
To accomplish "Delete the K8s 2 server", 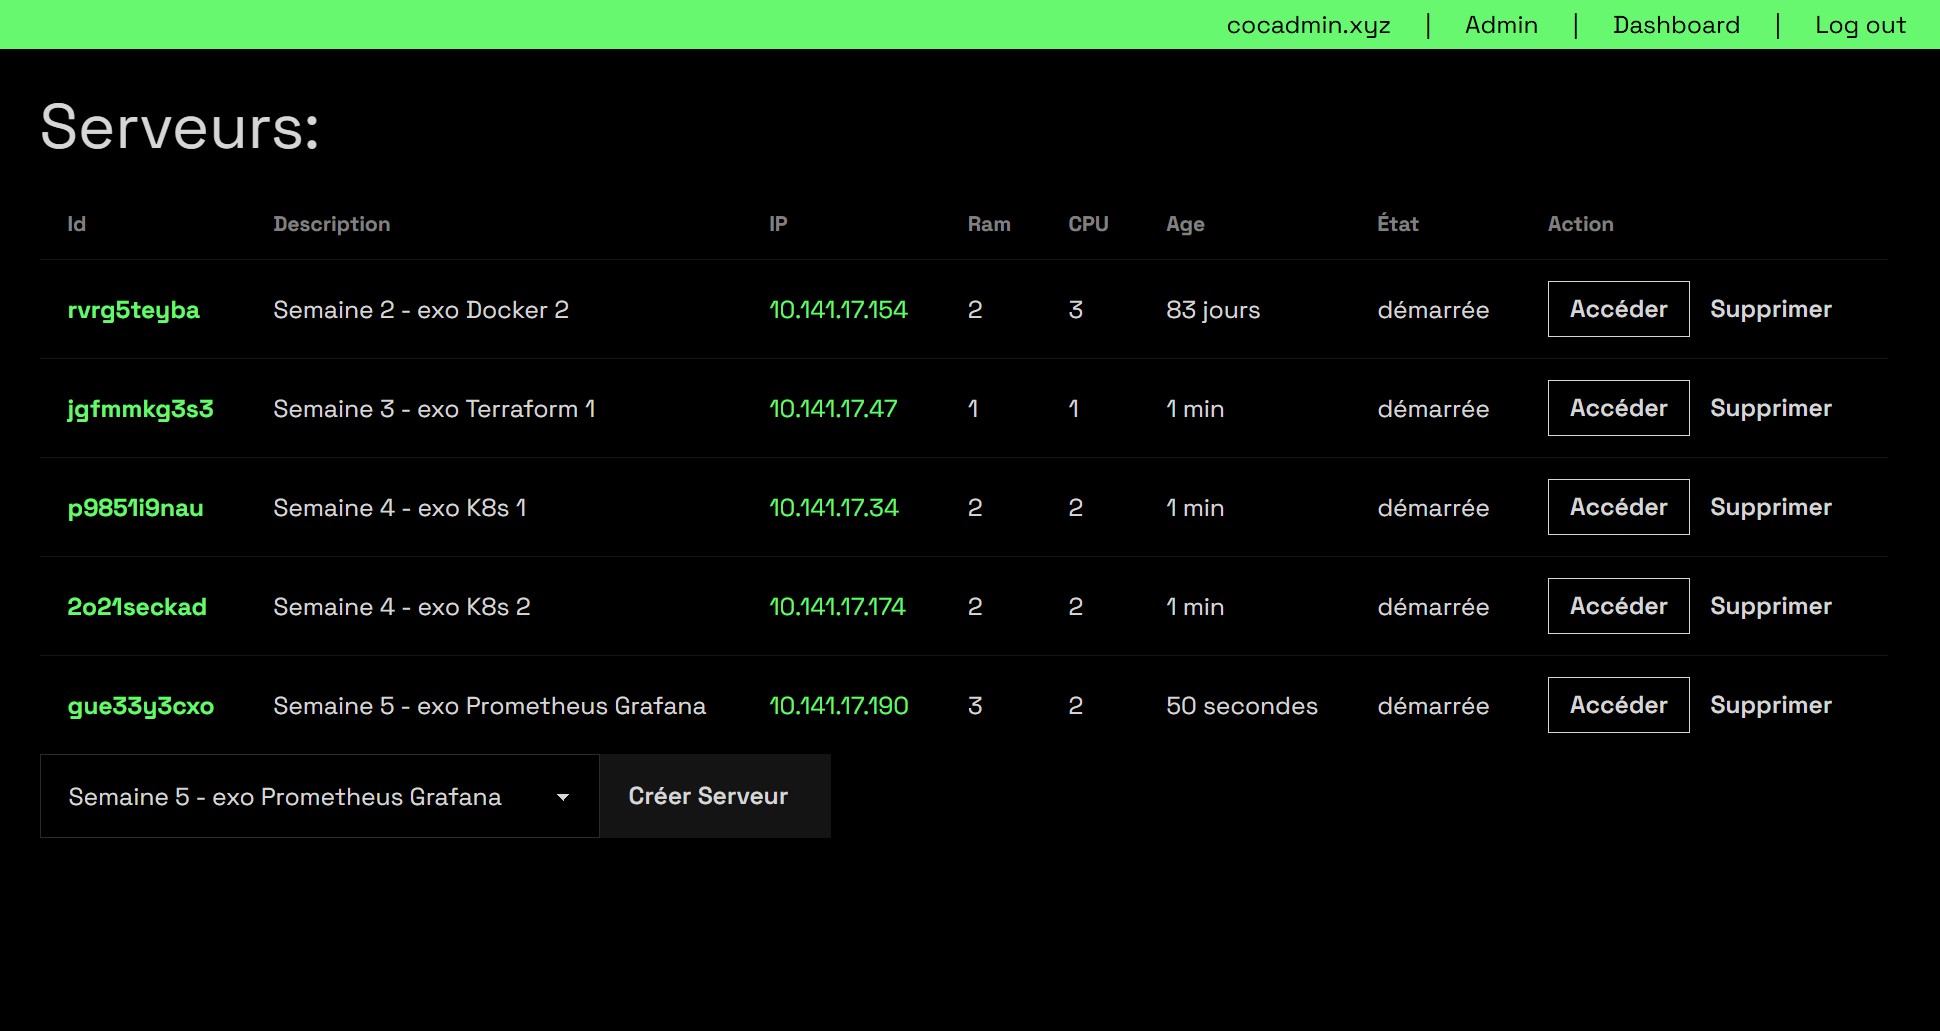I will coord(1770,606).
